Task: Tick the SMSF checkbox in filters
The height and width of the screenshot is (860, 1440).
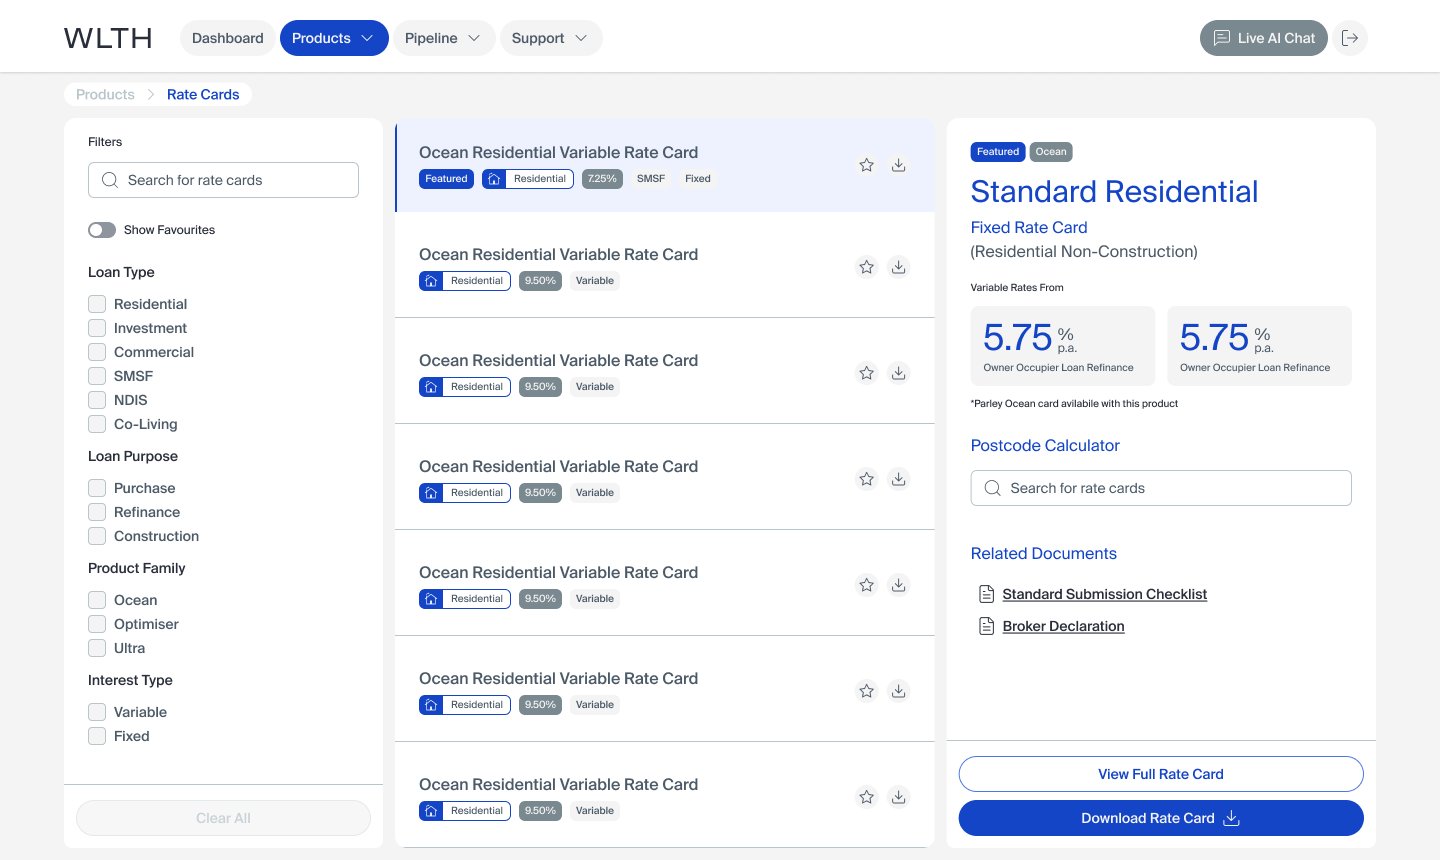Action: click(97, 376)
